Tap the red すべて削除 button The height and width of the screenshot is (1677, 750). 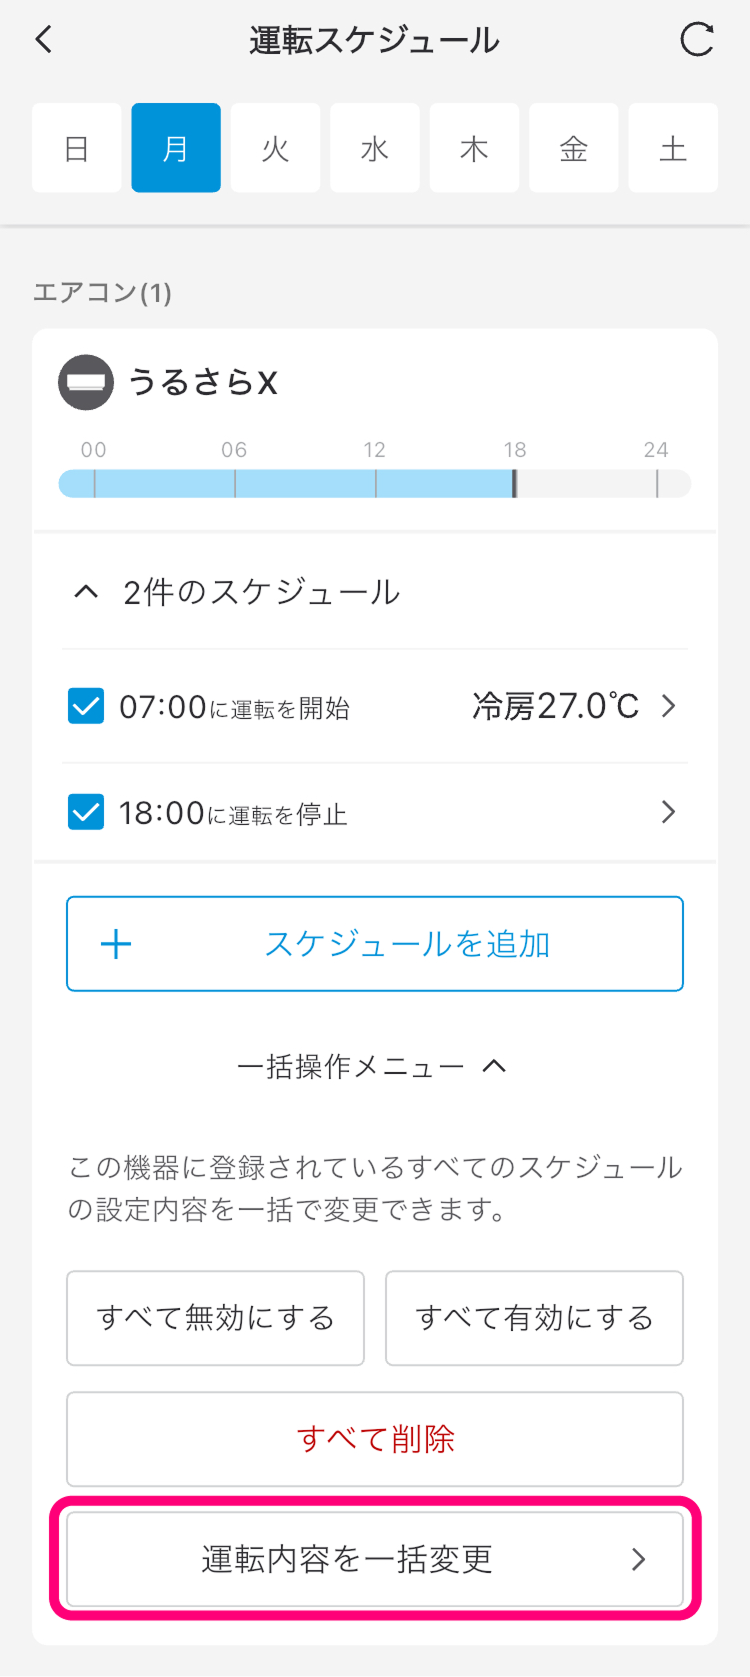click(375, 1439)
